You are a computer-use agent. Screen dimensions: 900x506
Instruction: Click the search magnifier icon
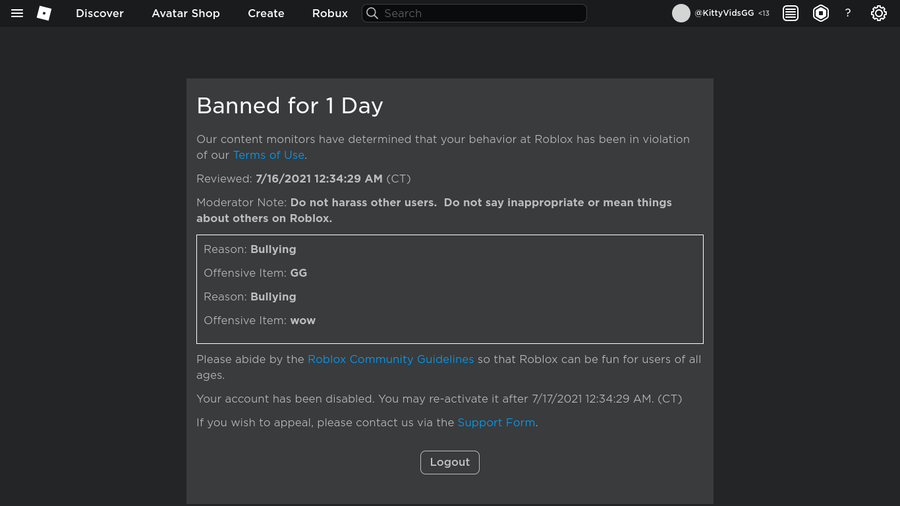pyautogui.click(x=372, y=13)
